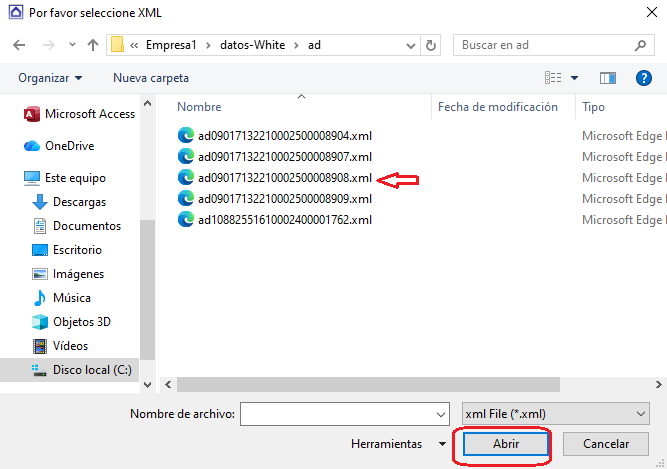Click the Nombre de archivo text field

click(x=337, y=413)
